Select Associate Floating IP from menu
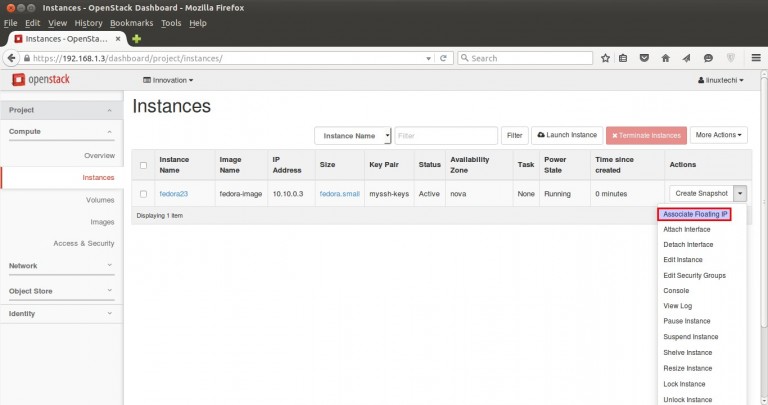 695,214
